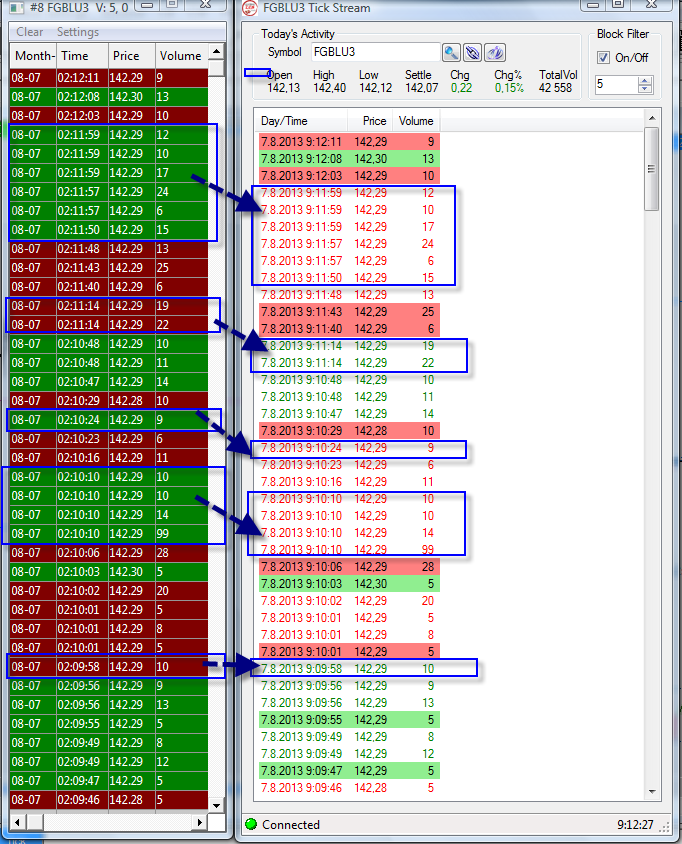Click the up arrow of Tick Stream vertical scrollbar
The height and width of the screenshot is (844, 682).
(652, 118)
